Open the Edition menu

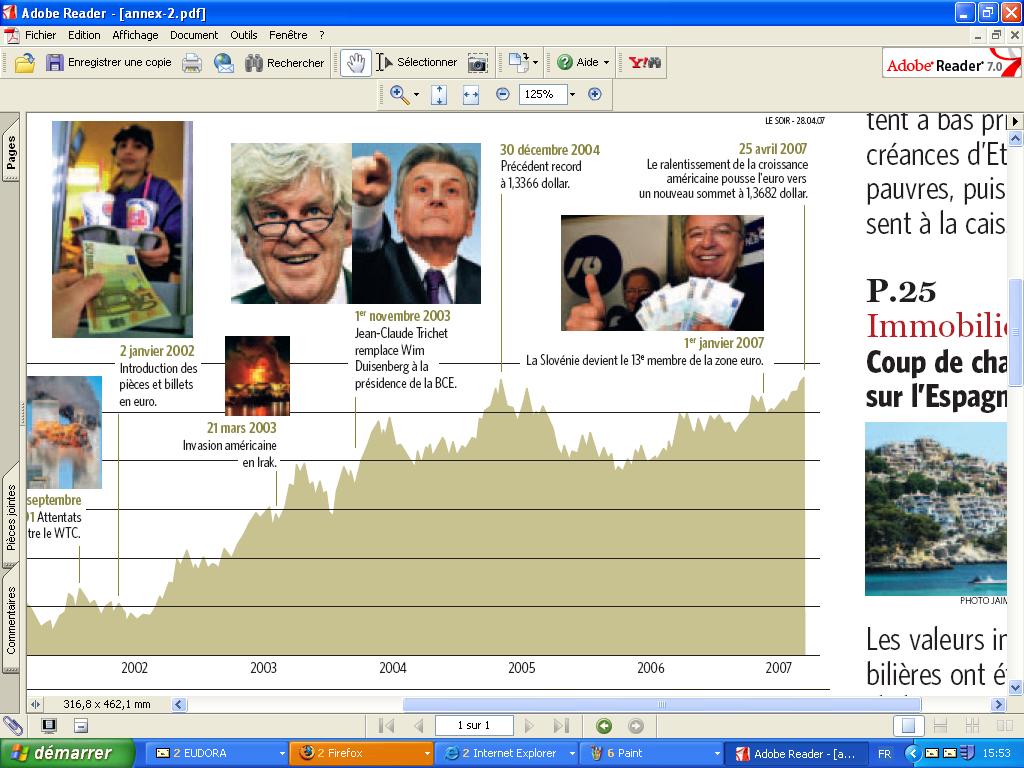84,35
